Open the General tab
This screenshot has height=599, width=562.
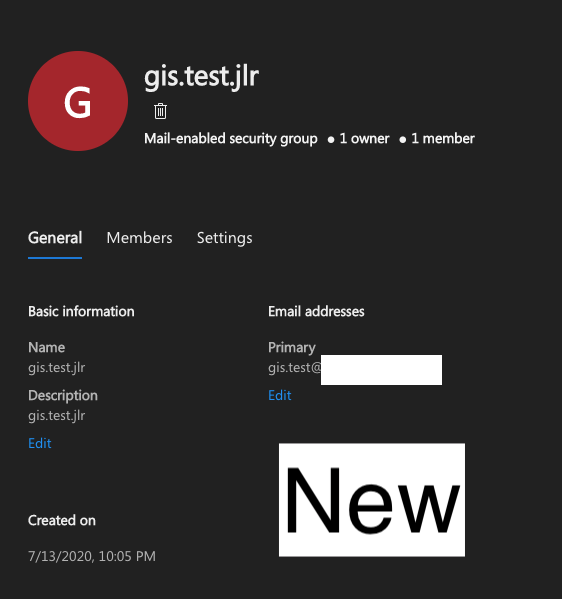tap(55, 238)
